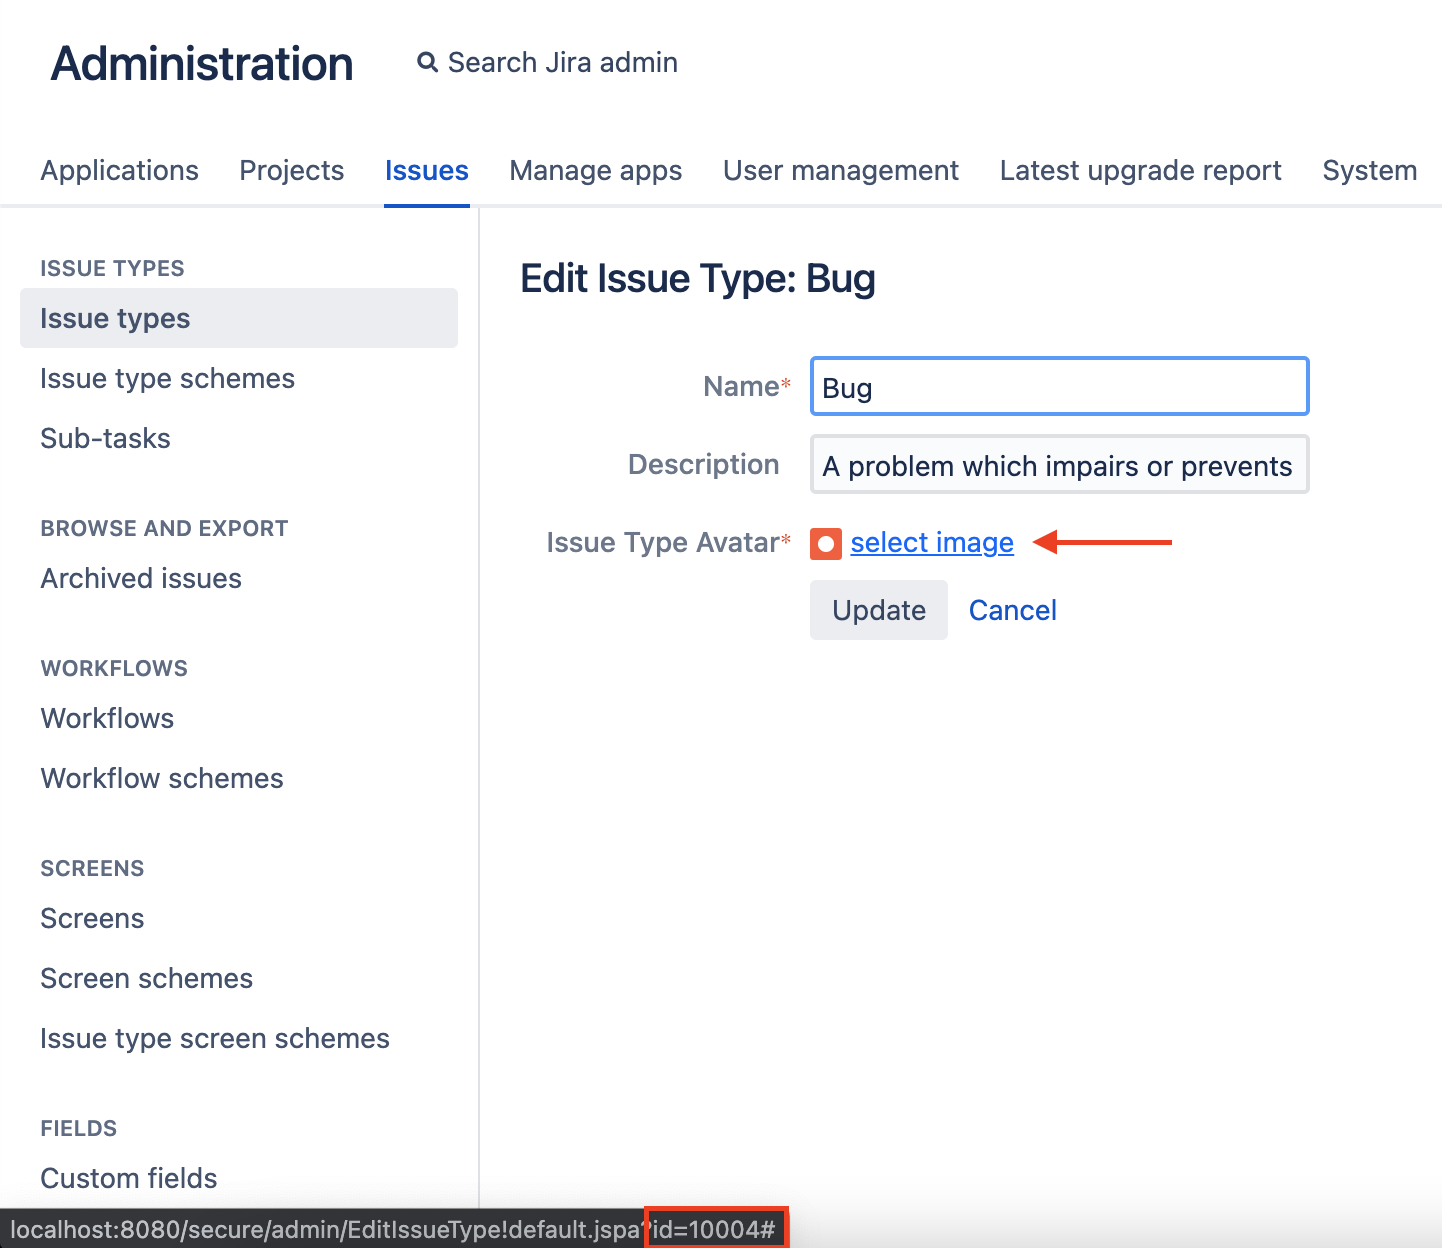
Task: View the Latest upgrade report tab
Action: (1140, 171)
